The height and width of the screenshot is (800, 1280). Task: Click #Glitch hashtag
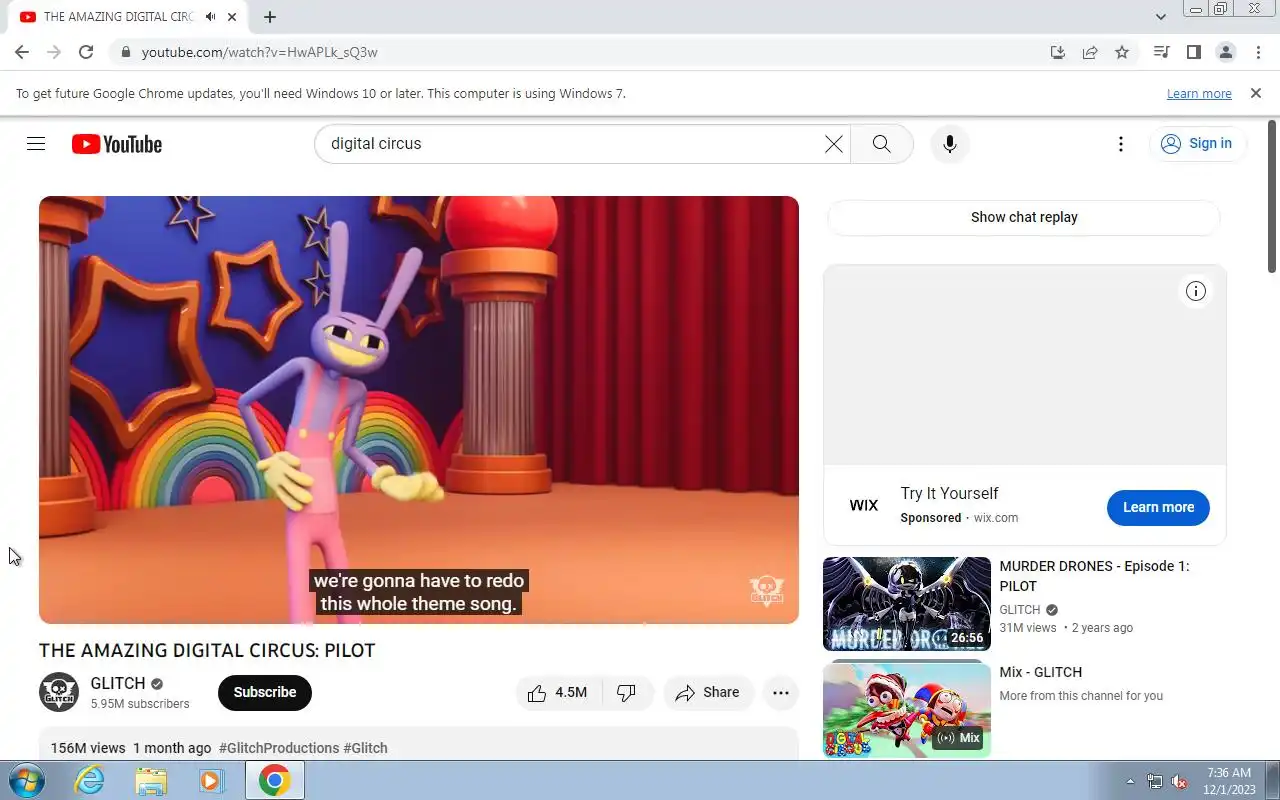tap(365, 748)
